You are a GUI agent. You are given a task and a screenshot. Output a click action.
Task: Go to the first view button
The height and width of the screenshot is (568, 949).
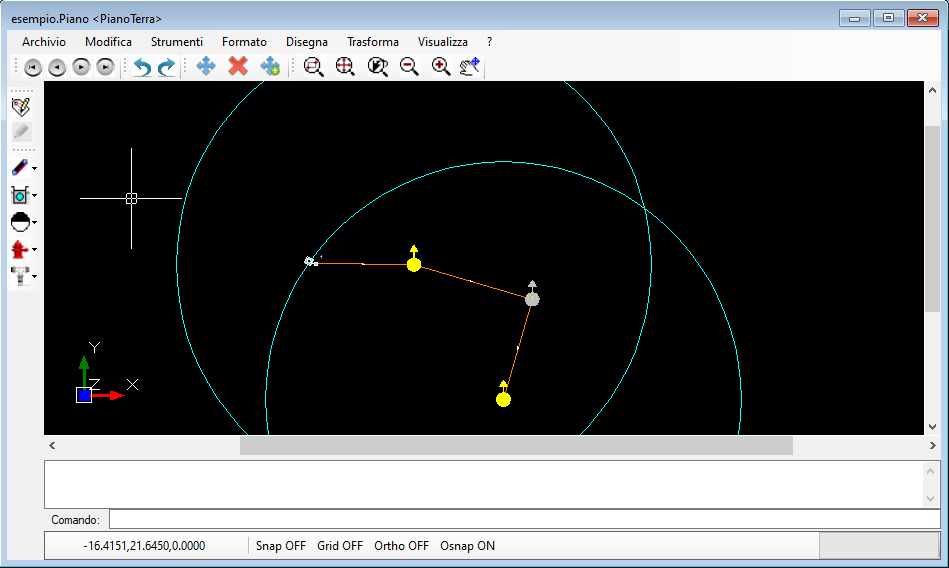click(33, 67)
